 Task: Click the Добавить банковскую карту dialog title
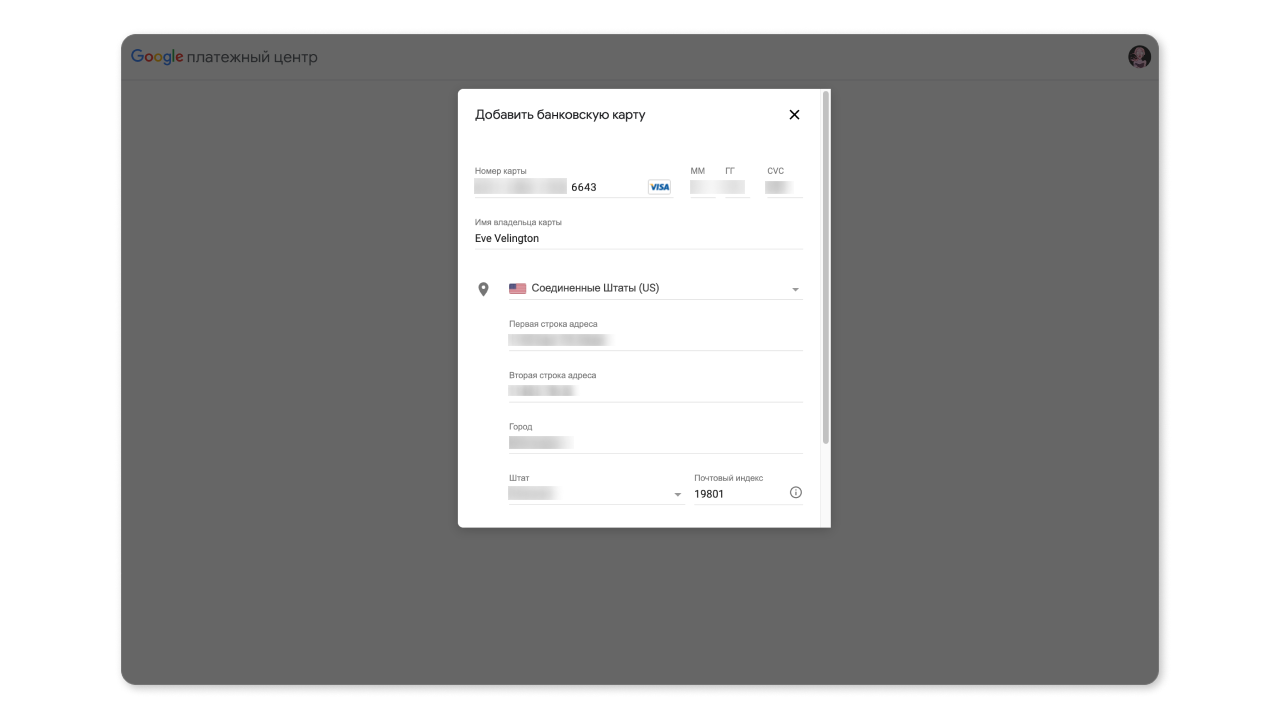click(560, 114)
